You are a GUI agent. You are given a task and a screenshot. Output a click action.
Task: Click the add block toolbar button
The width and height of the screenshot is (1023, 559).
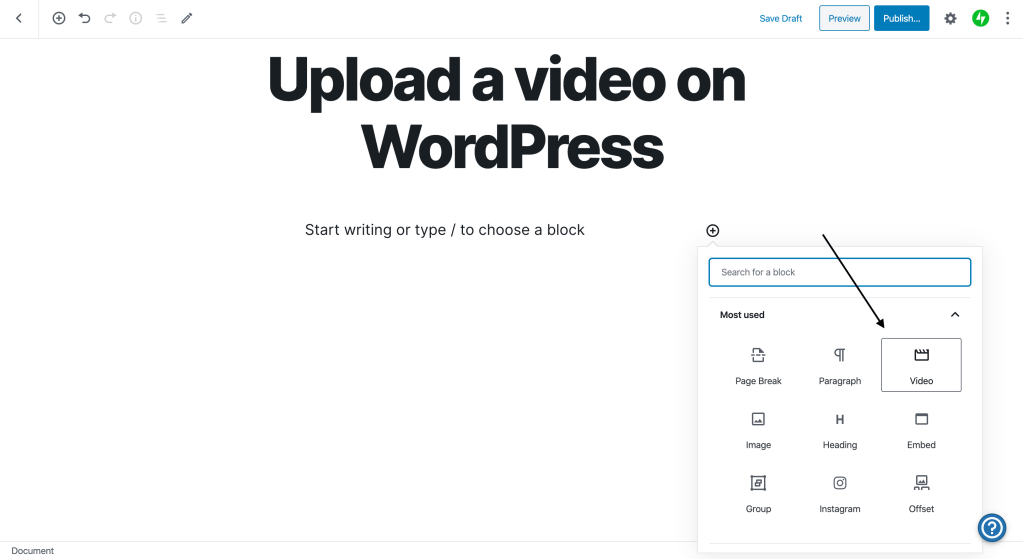pos(59,18)
